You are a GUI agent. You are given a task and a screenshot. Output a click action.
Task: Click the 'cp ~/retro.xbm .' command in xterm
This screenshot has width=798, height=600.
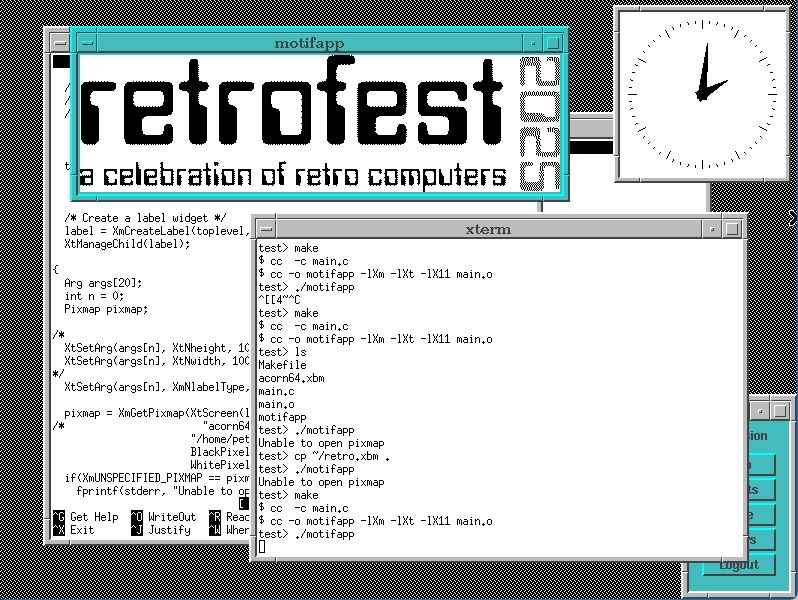[x=342, y=456]
